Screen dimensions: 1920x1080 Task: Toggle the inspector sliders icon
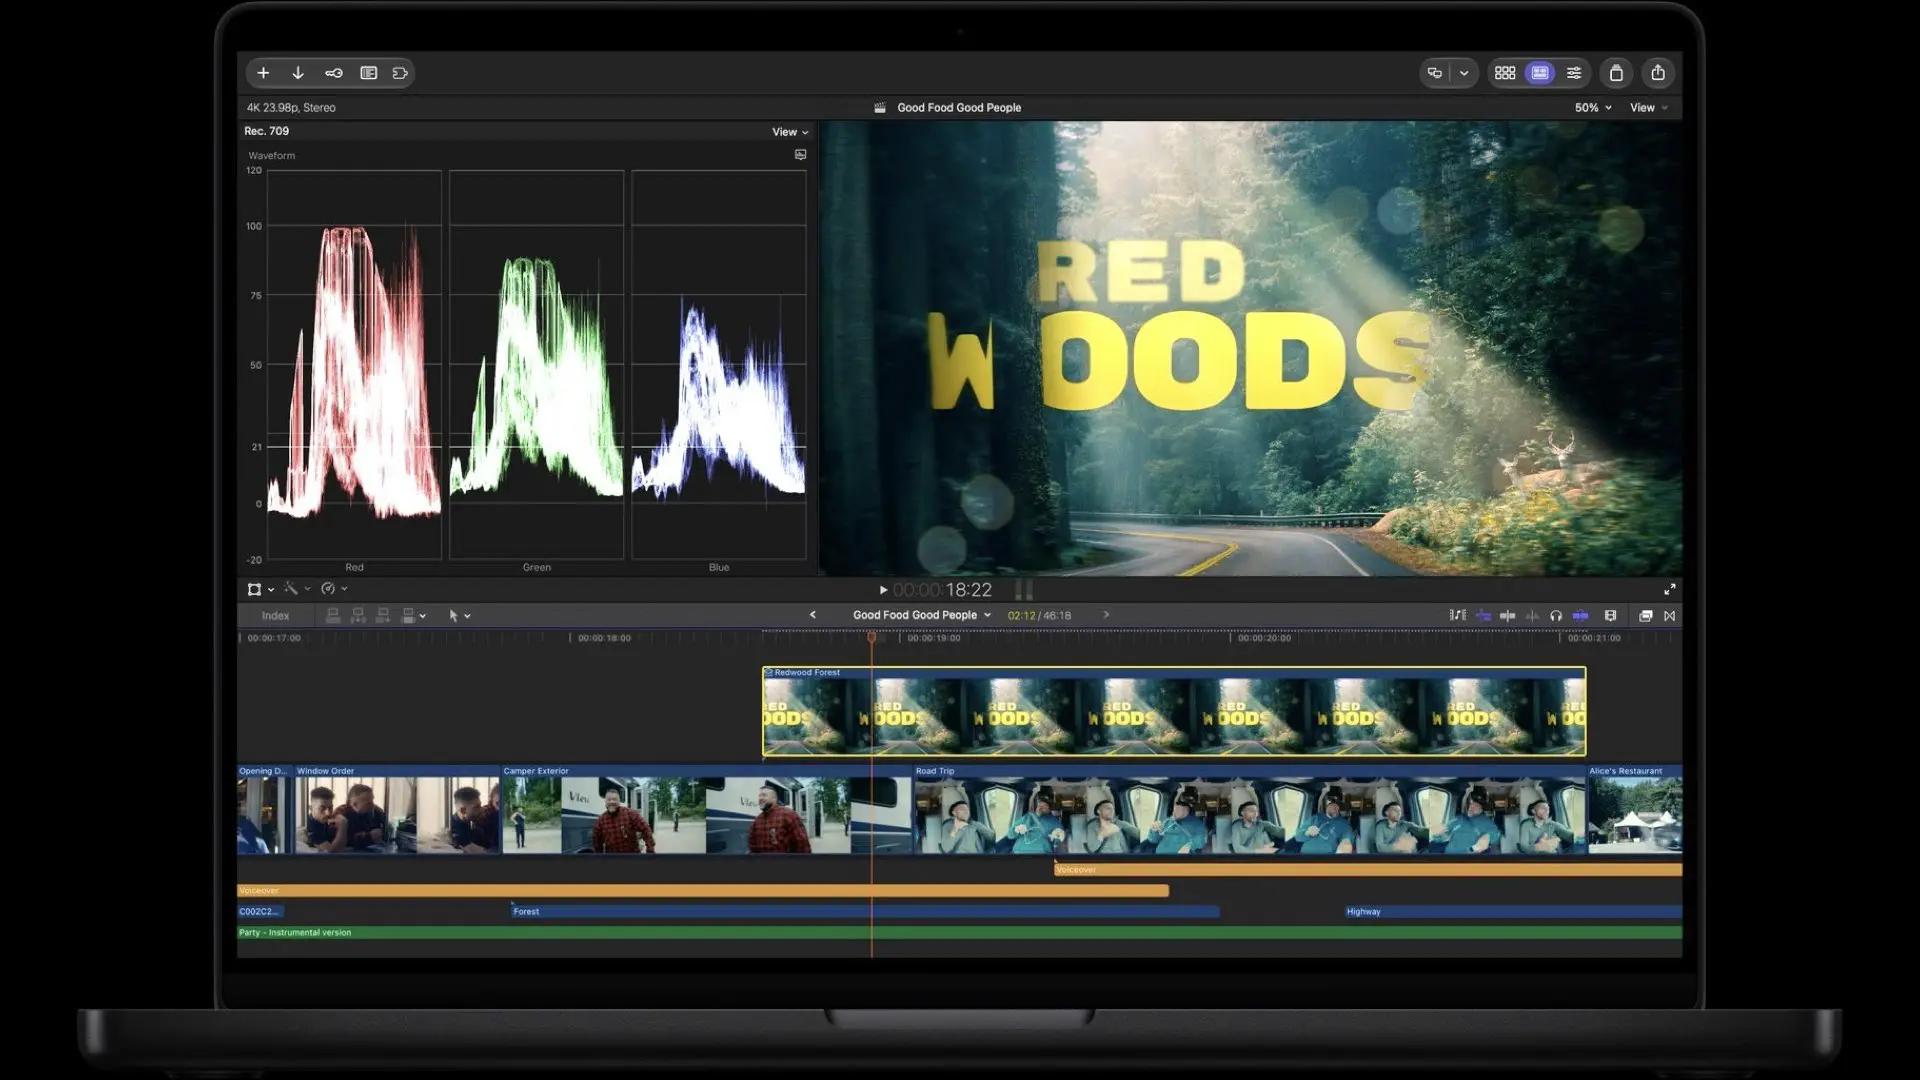click(x=1574, y=73)
